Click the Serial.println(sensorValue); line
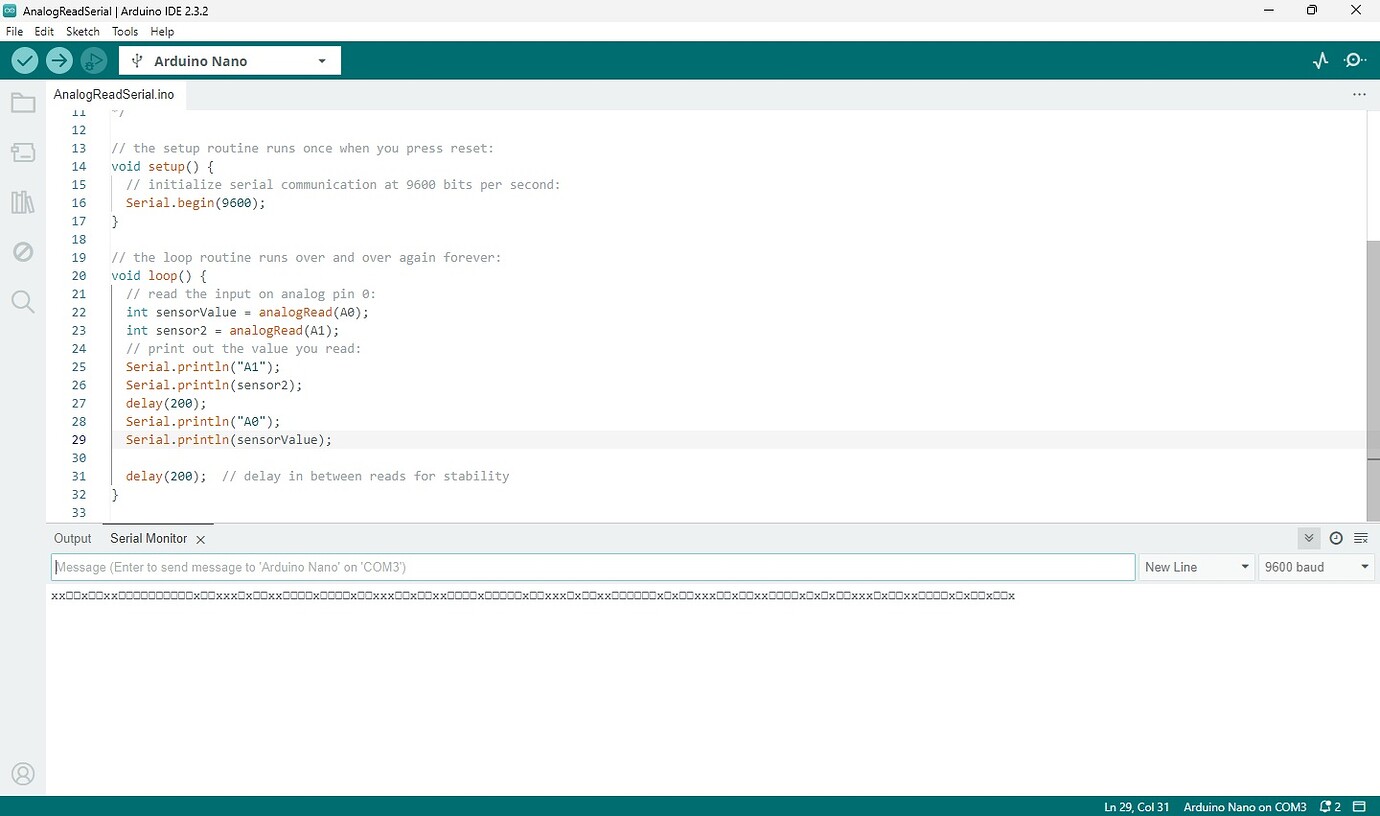Viewport: 1380px width, 816px height. pos(229,439)
